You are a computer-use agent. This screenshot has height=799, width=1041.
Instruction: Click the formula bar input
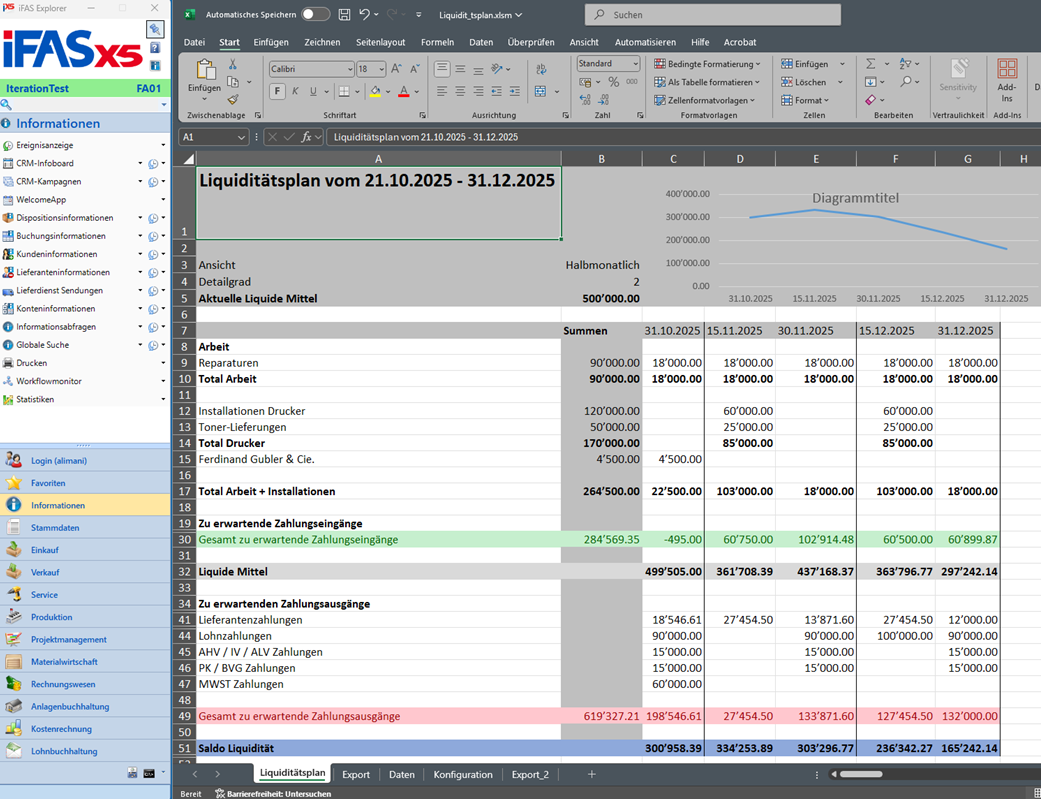684,137
